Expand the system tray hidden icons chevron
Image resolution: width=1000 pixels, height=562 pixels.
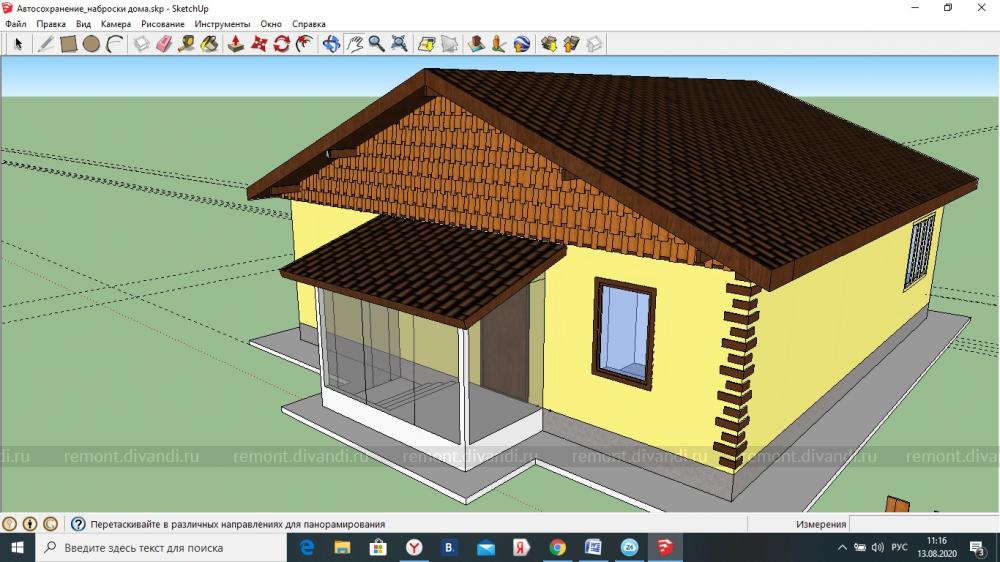[x=842, y=548]
